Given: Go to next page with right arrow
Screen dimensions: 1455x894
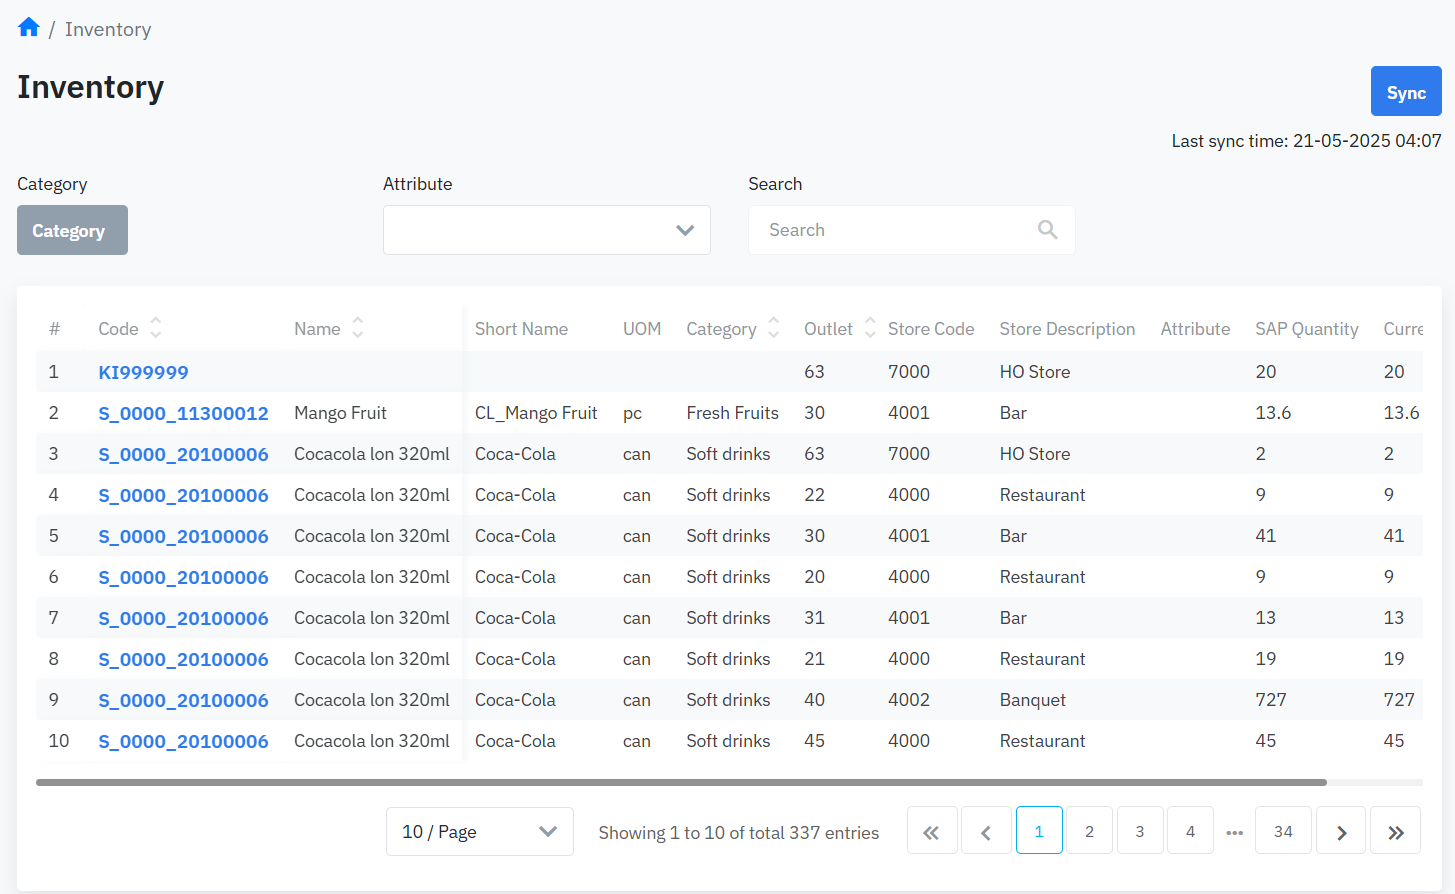Looking at the screenshot, I should pyautogui.click(x=1341, y=832).
